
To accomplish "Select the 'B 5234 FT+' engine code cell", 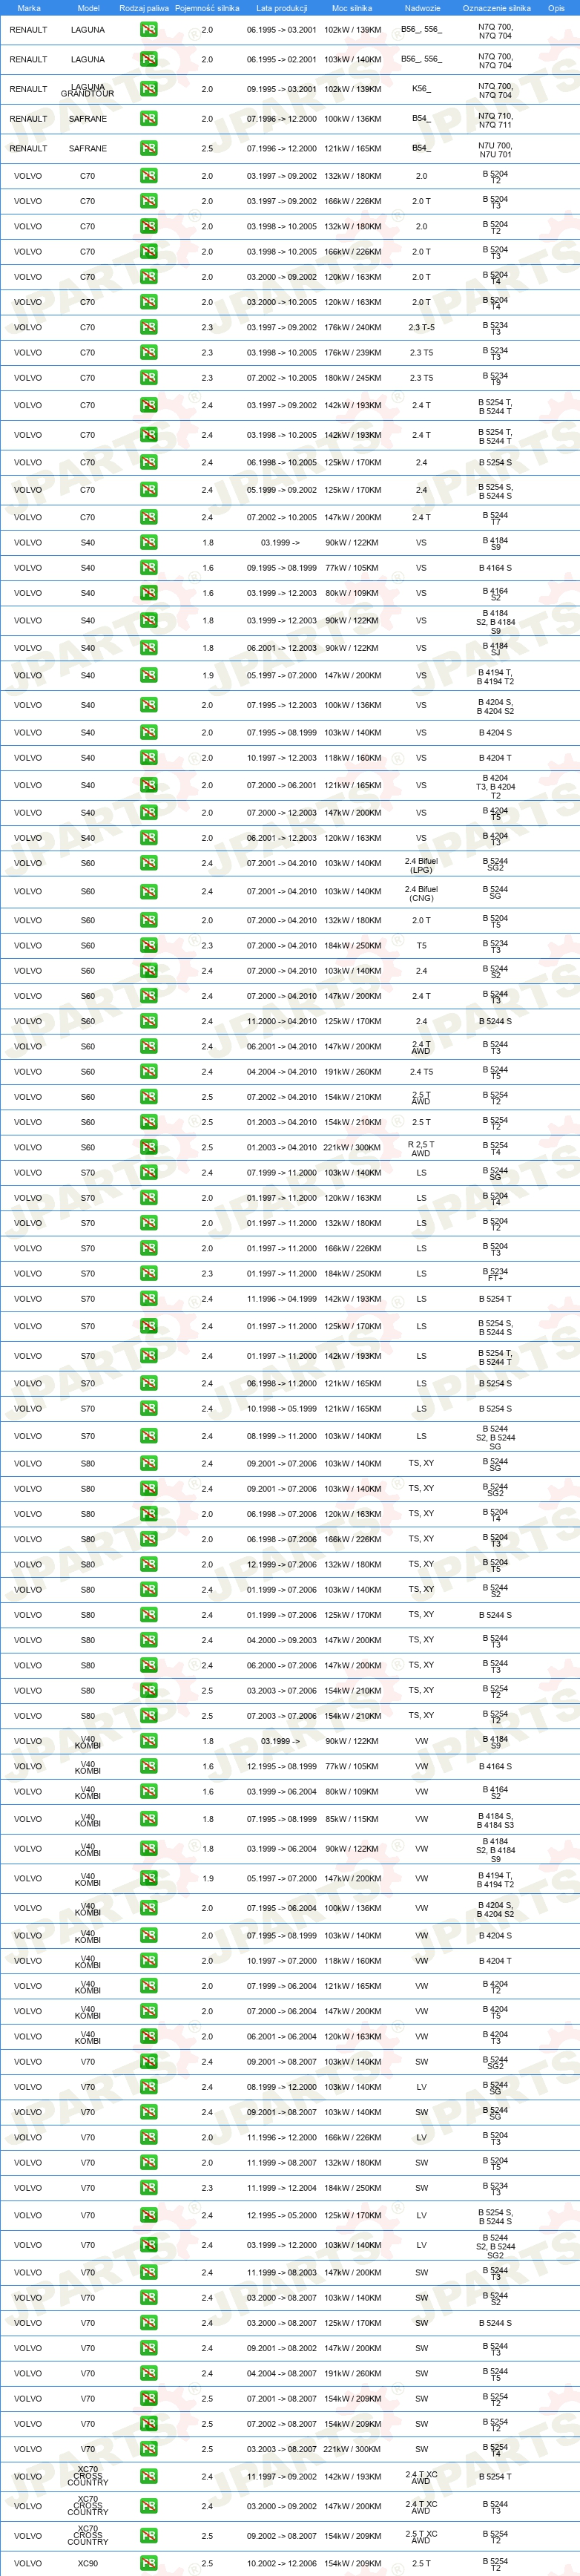I will (x=495, y=1274).
